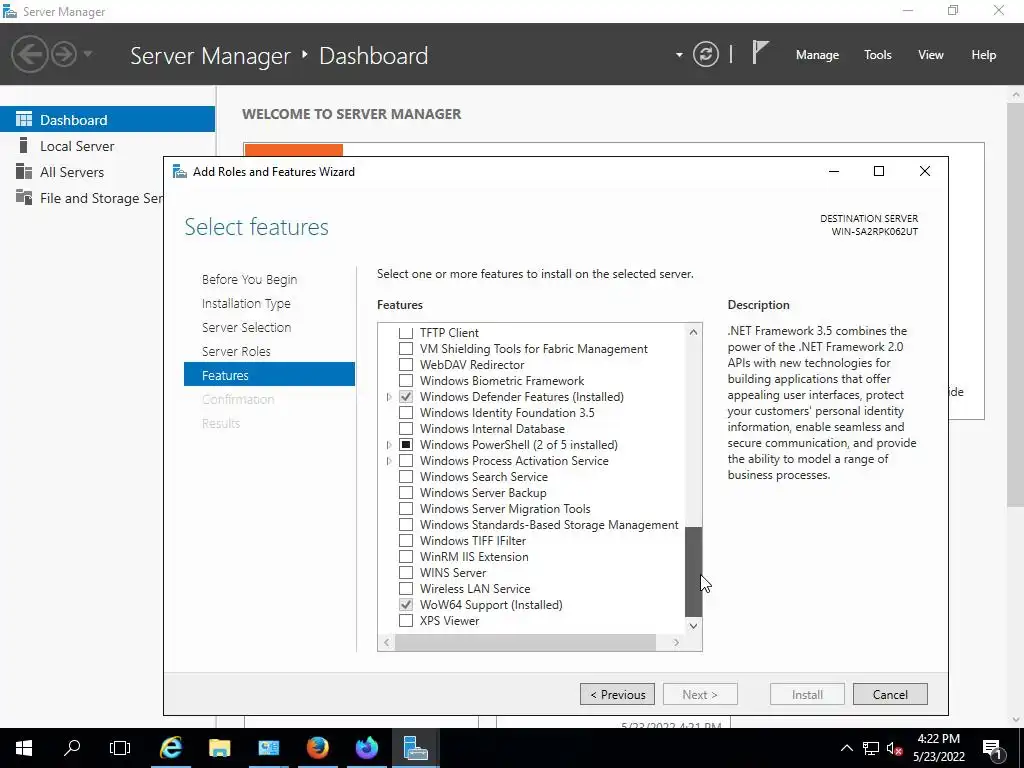Click features list vertical scrollbar thumb
The width and height of the screenshot is (1024, 768).
tap(694, 571)
